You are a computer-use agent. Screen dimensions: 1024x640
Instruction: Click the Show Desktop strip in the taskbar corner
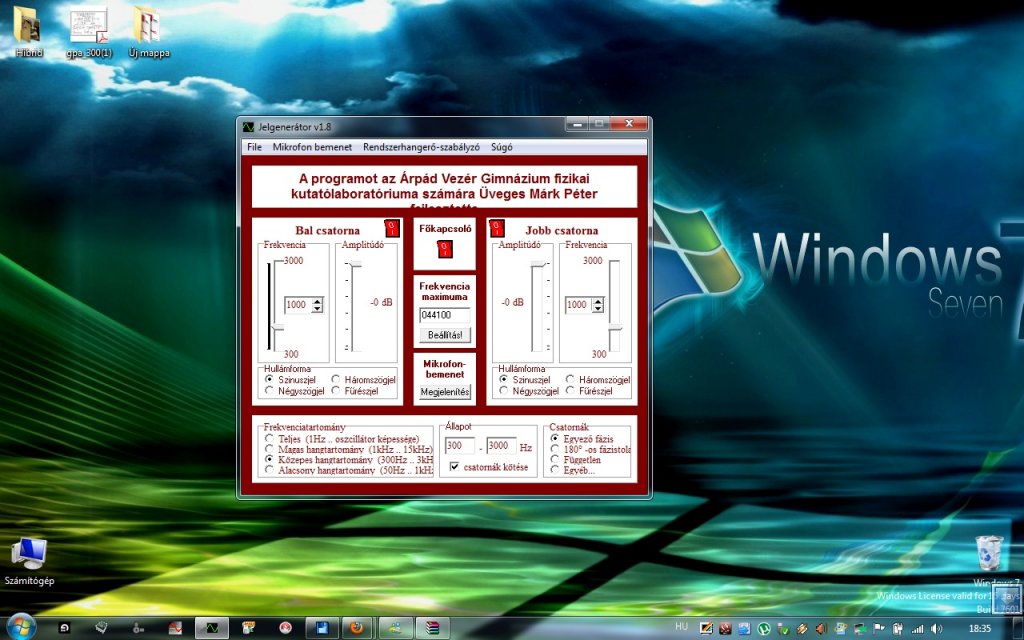pyautogui.click(x=1019, y=628)
